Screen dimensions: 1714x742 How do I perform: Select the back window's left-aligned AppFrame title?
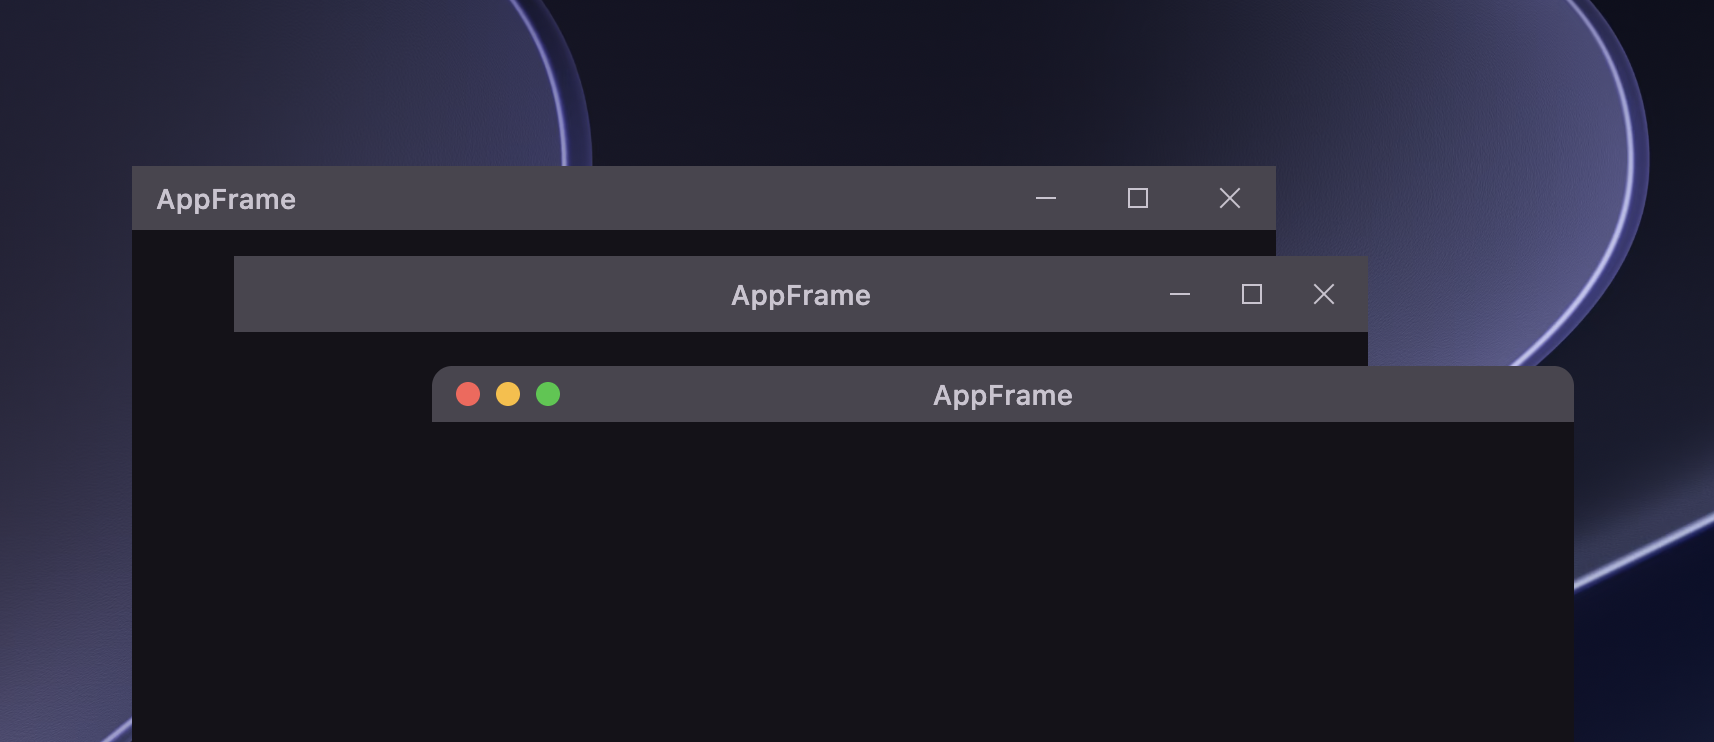(x=226, y=200)
